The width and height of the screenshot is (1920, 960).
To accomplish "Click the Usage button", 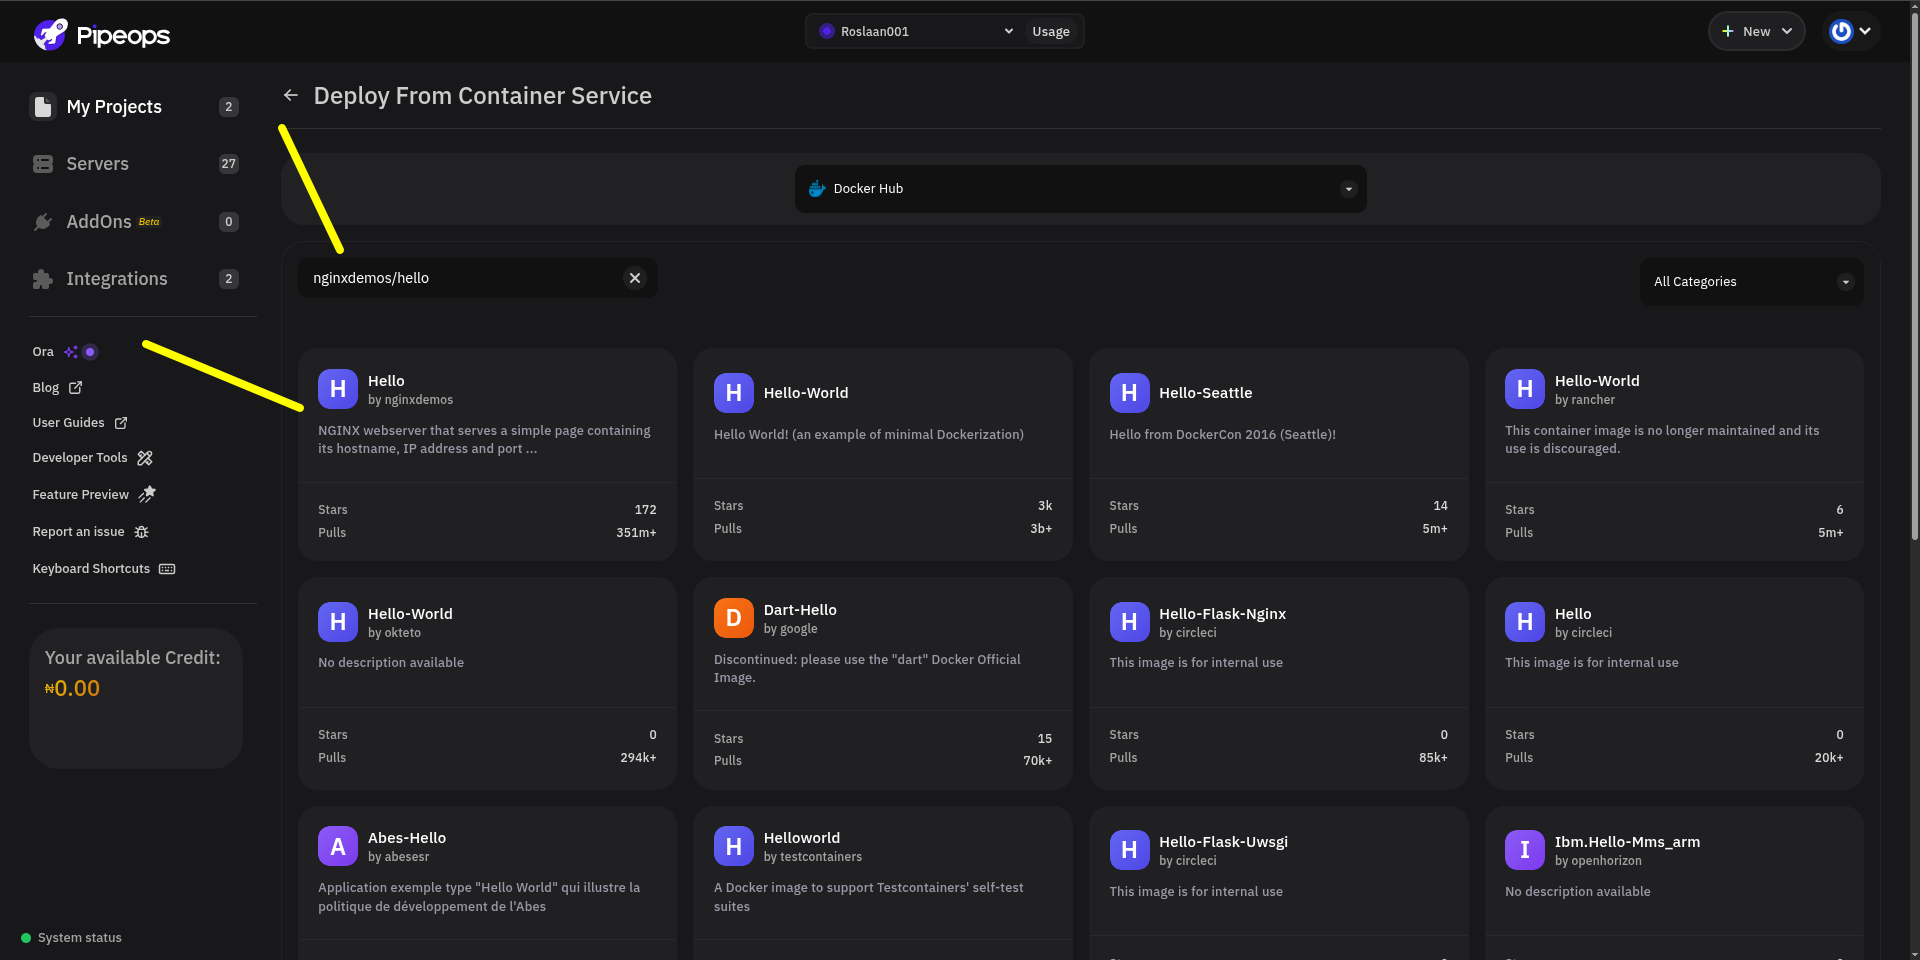I will pyautogui.click(x=1051, y=32).
